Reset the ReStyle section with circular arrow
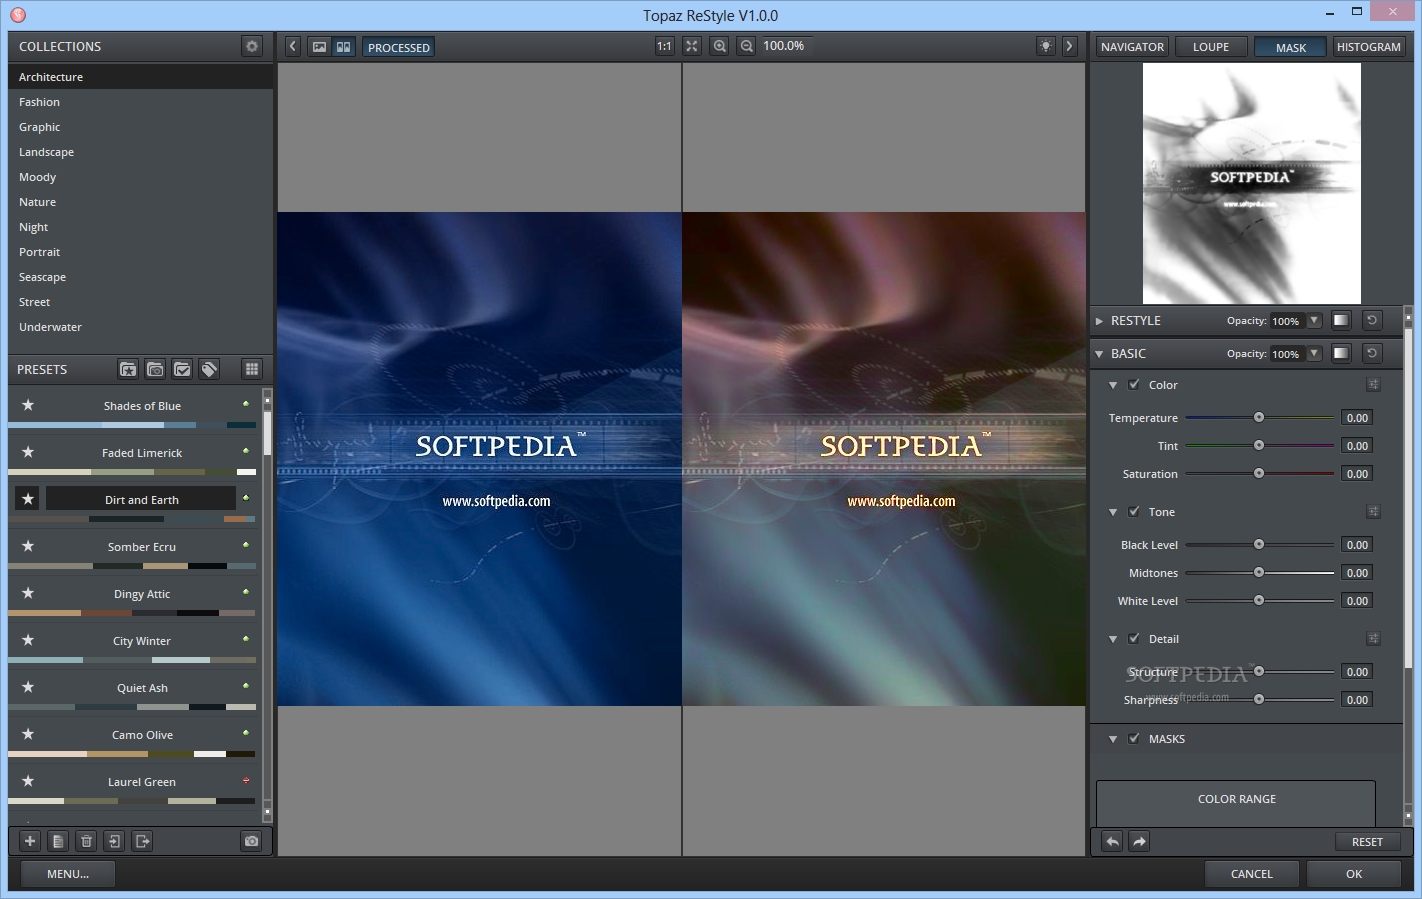The height and width of the screenshot is (899, 1422). point(1372,320)
